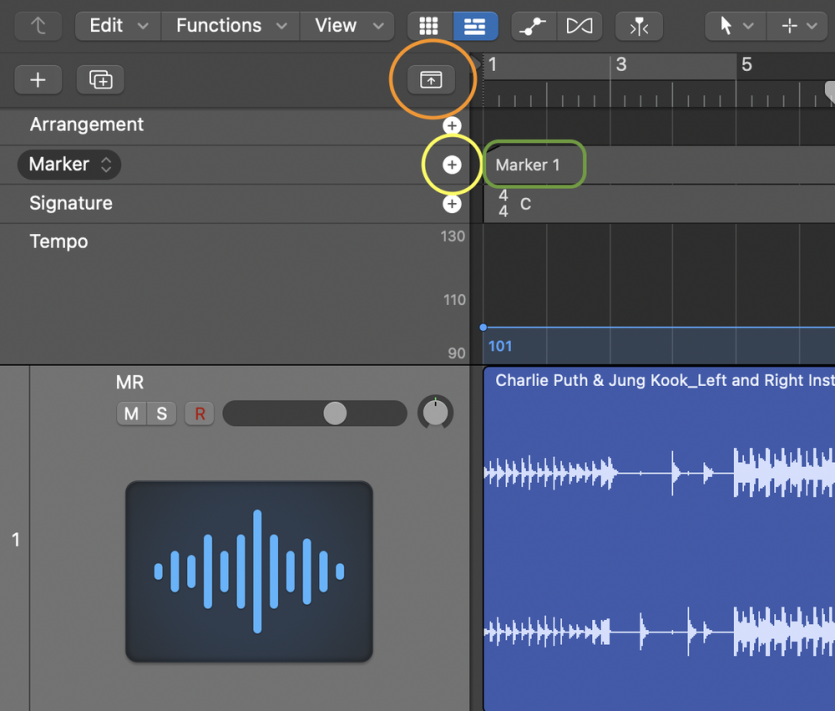This screenshot has height=711, width=835.
Task: Switch to grid view icon
Action: [429, 26]
